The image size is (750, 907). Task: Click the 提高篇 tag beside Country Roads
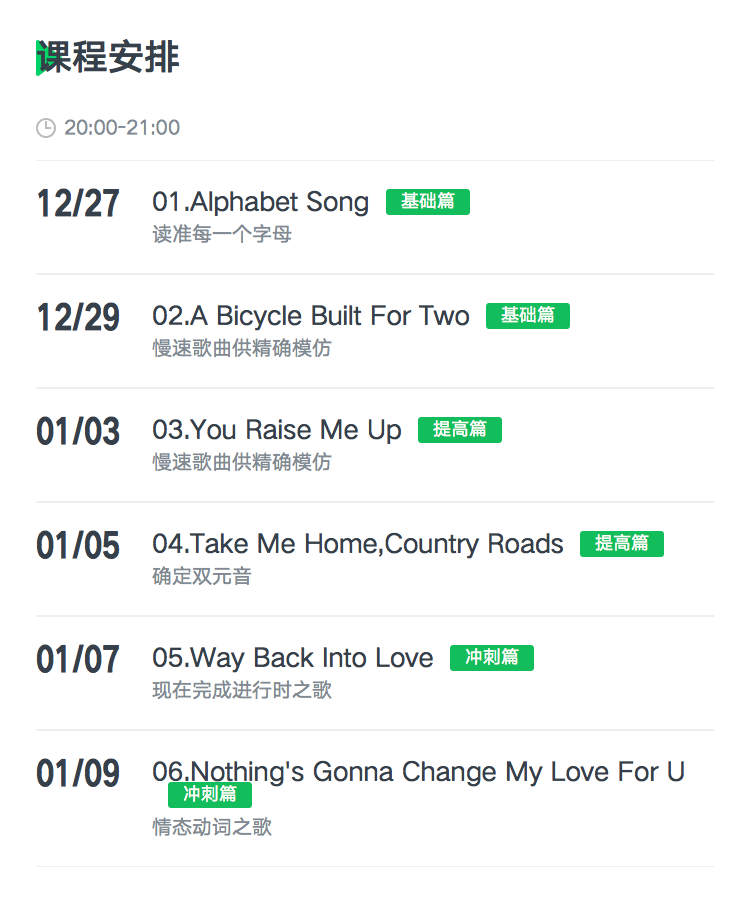point(622,544)
